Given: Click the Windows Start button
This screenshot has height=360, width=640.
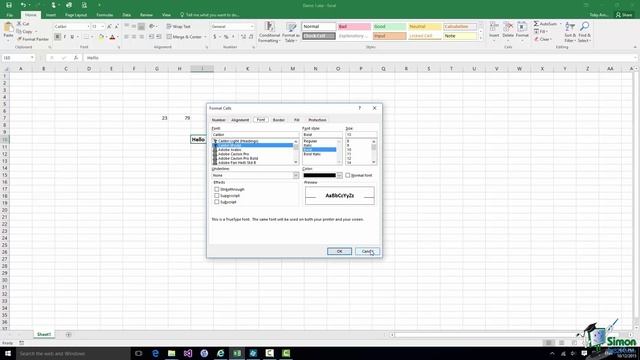Looking at the screenshot, I should coord(8,353).
